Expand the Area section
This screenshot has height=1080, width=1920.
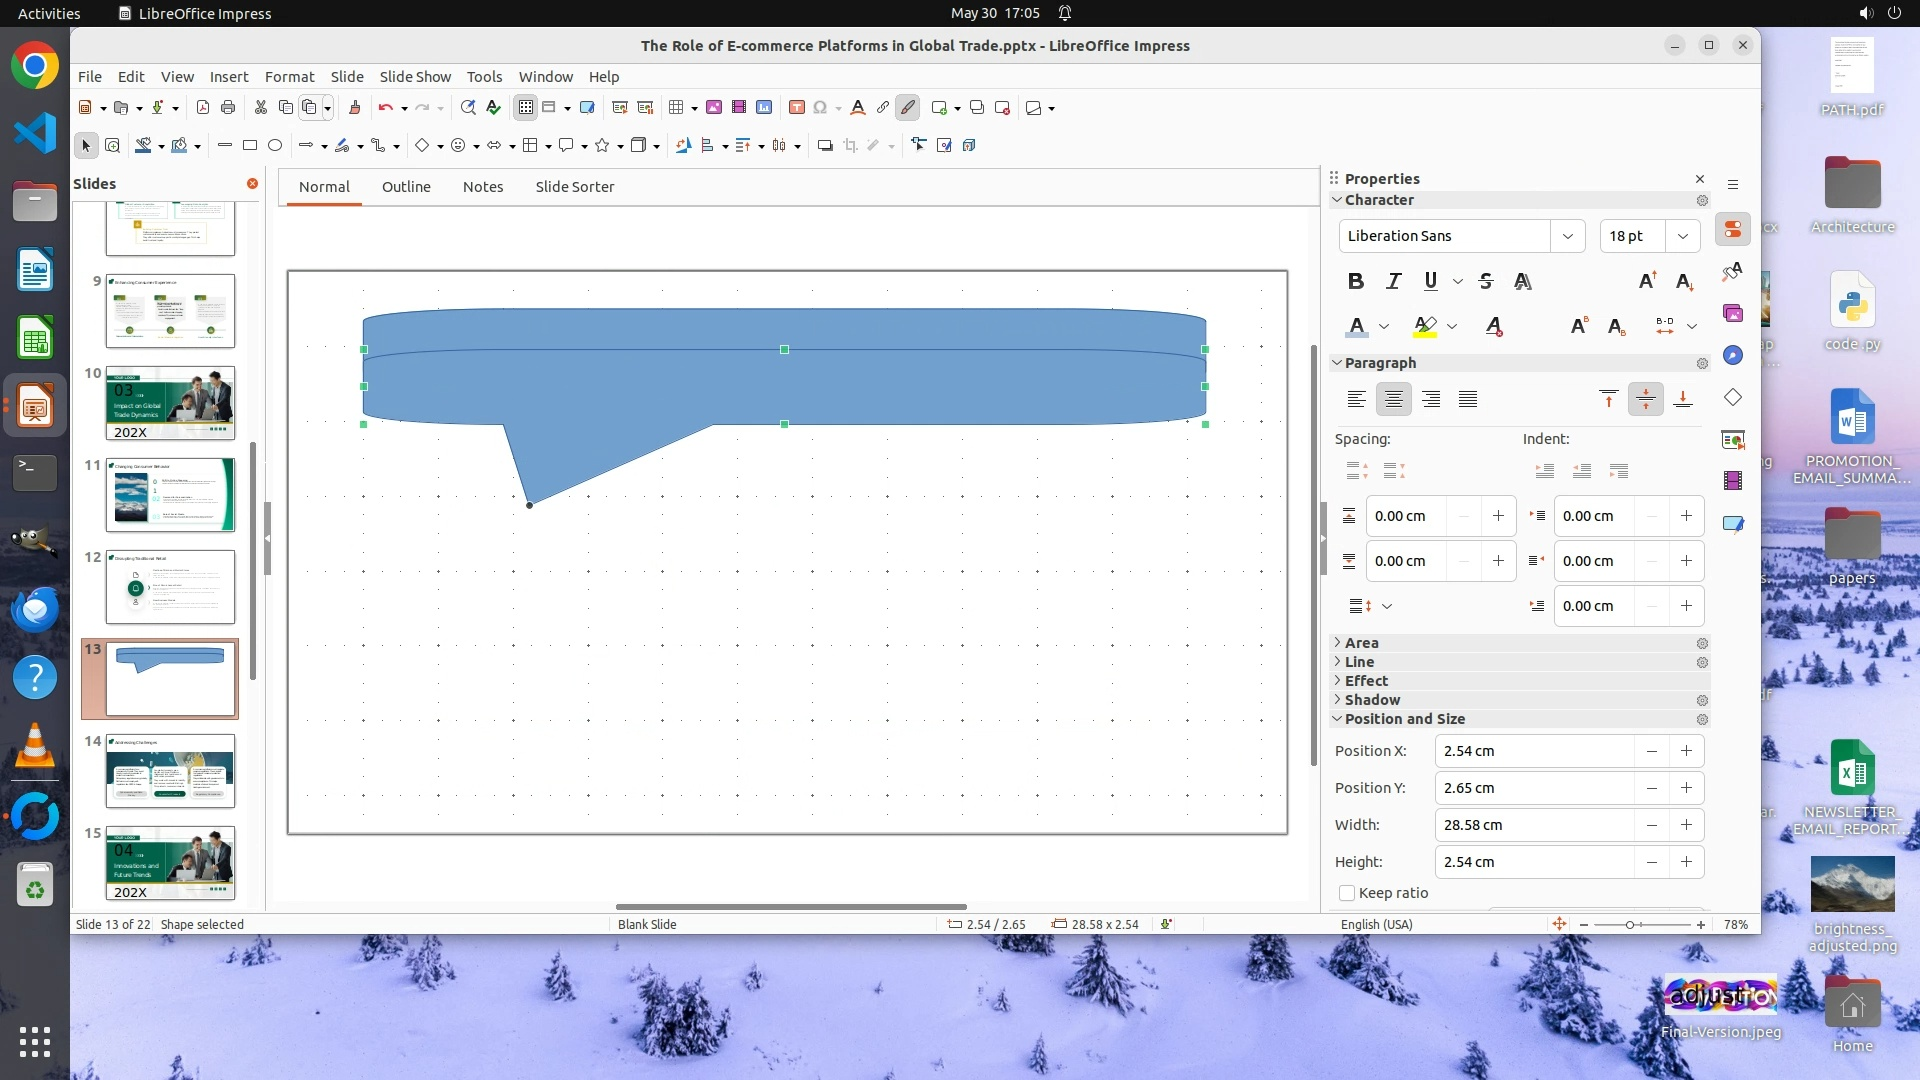(1361, 643)
